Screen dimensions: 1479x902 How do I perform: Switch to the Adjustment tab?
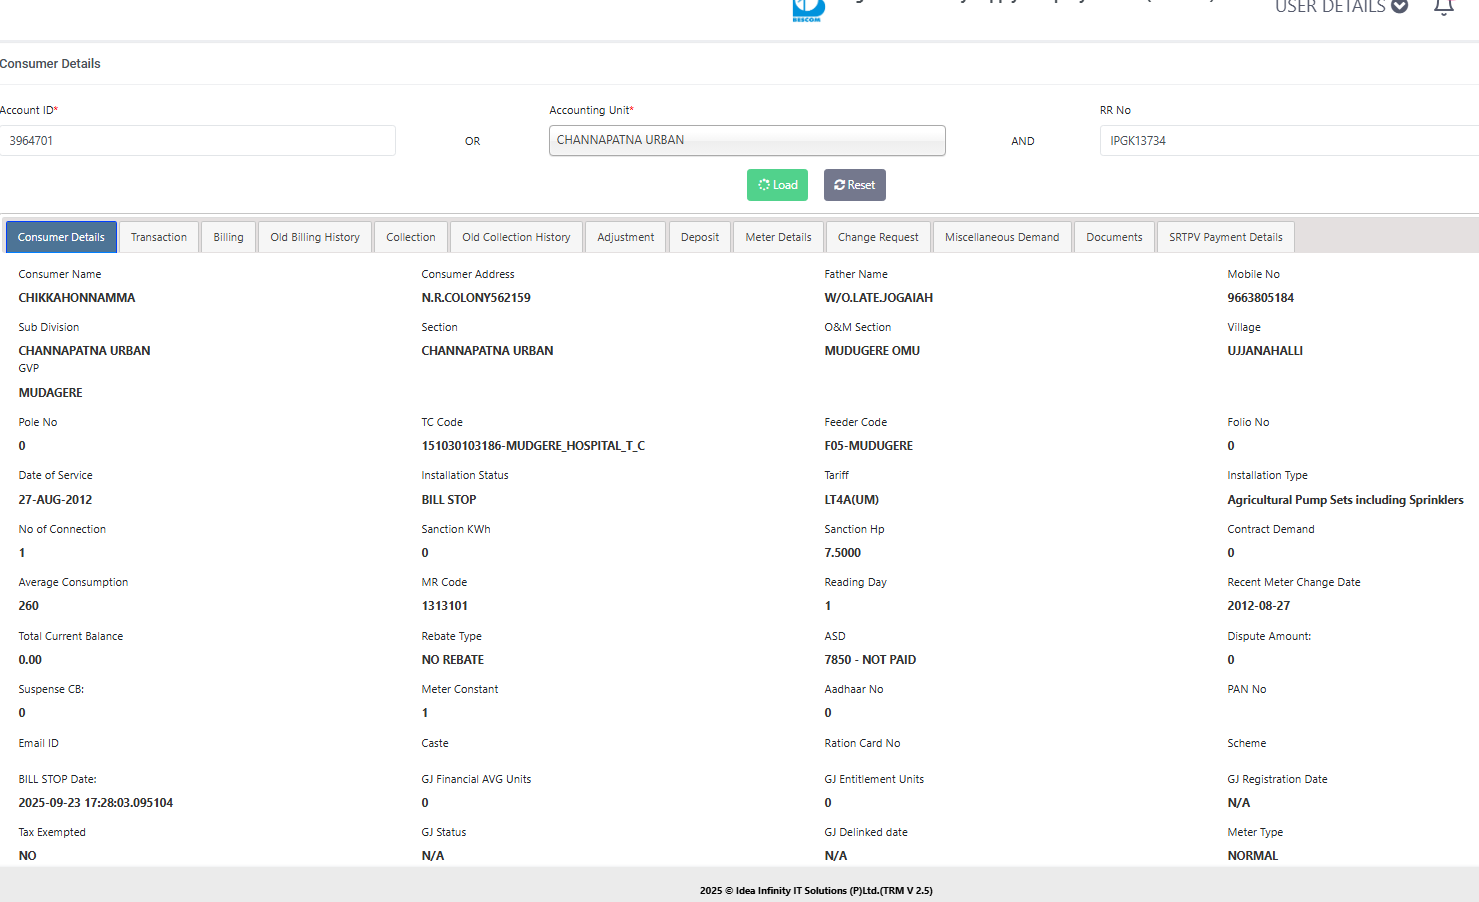(626, 237)
